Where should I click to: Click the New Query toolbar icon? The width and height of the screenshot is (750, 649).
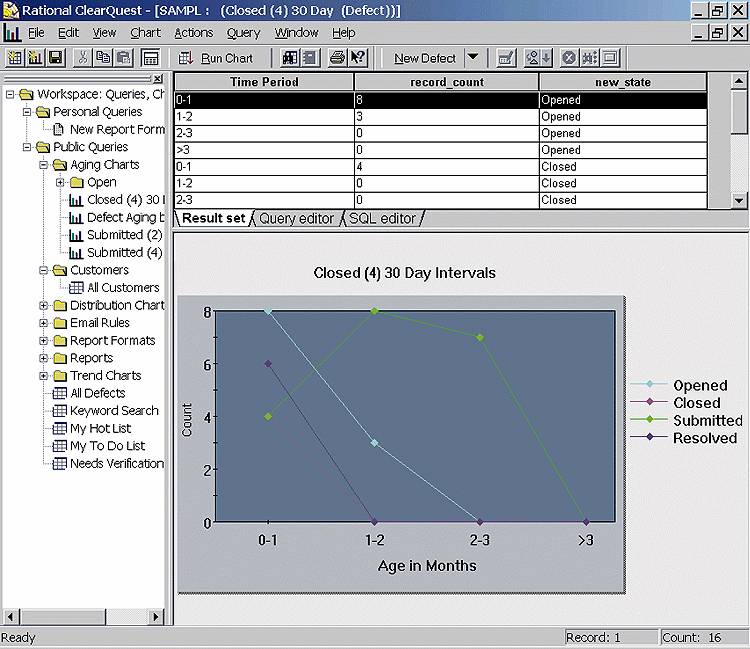(15, 58)
